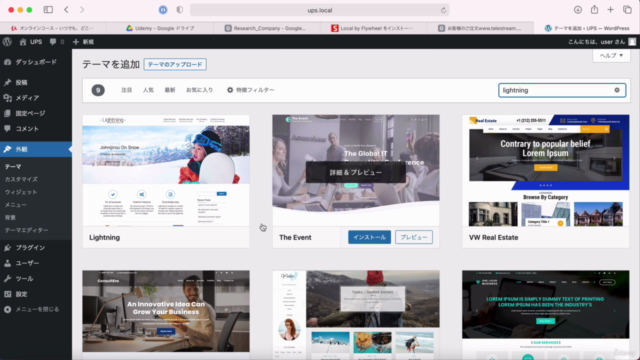
Task: Open the 背景 submenu item
Action: pos(10,218)
